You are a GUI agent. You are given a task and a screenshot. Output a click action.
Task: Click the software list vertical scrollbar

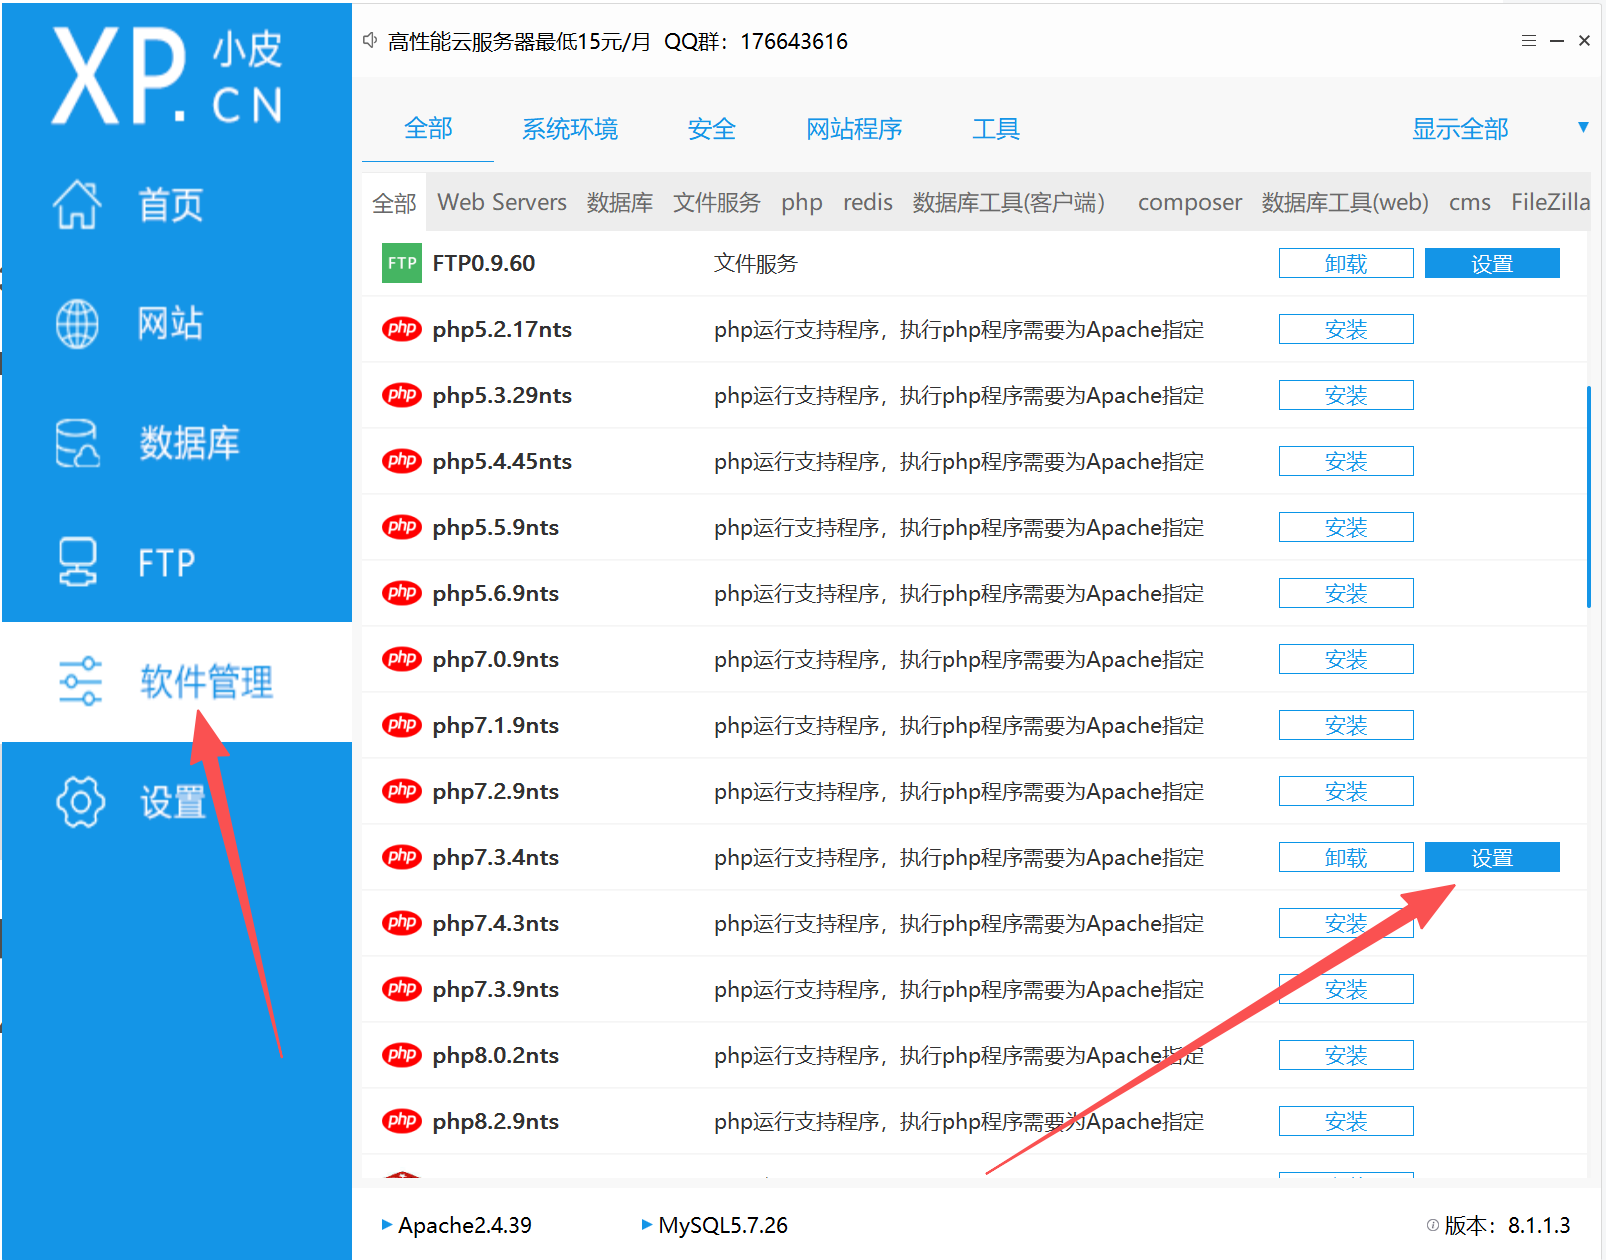coord(1588,497)
